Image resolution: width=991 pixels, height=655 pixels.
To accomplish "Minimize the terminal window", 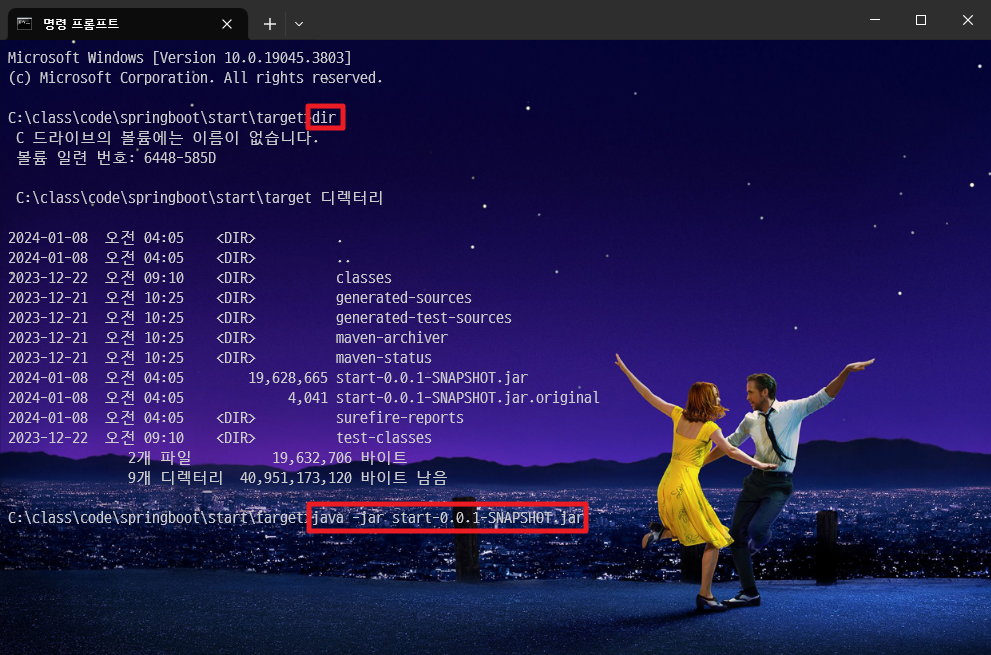I will [875, 20].
